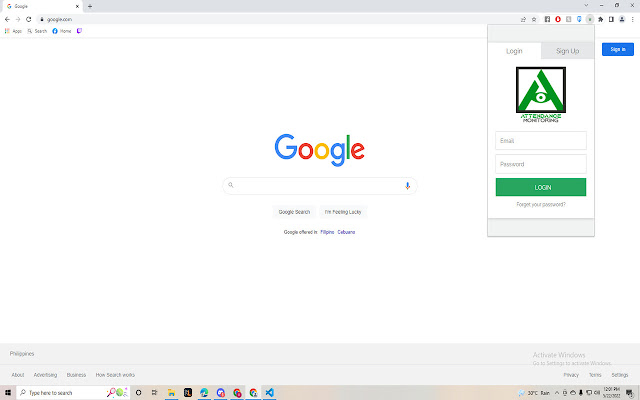The image size is (640, 400).
Task: Open a new browser tab
Action: (90, 6)
